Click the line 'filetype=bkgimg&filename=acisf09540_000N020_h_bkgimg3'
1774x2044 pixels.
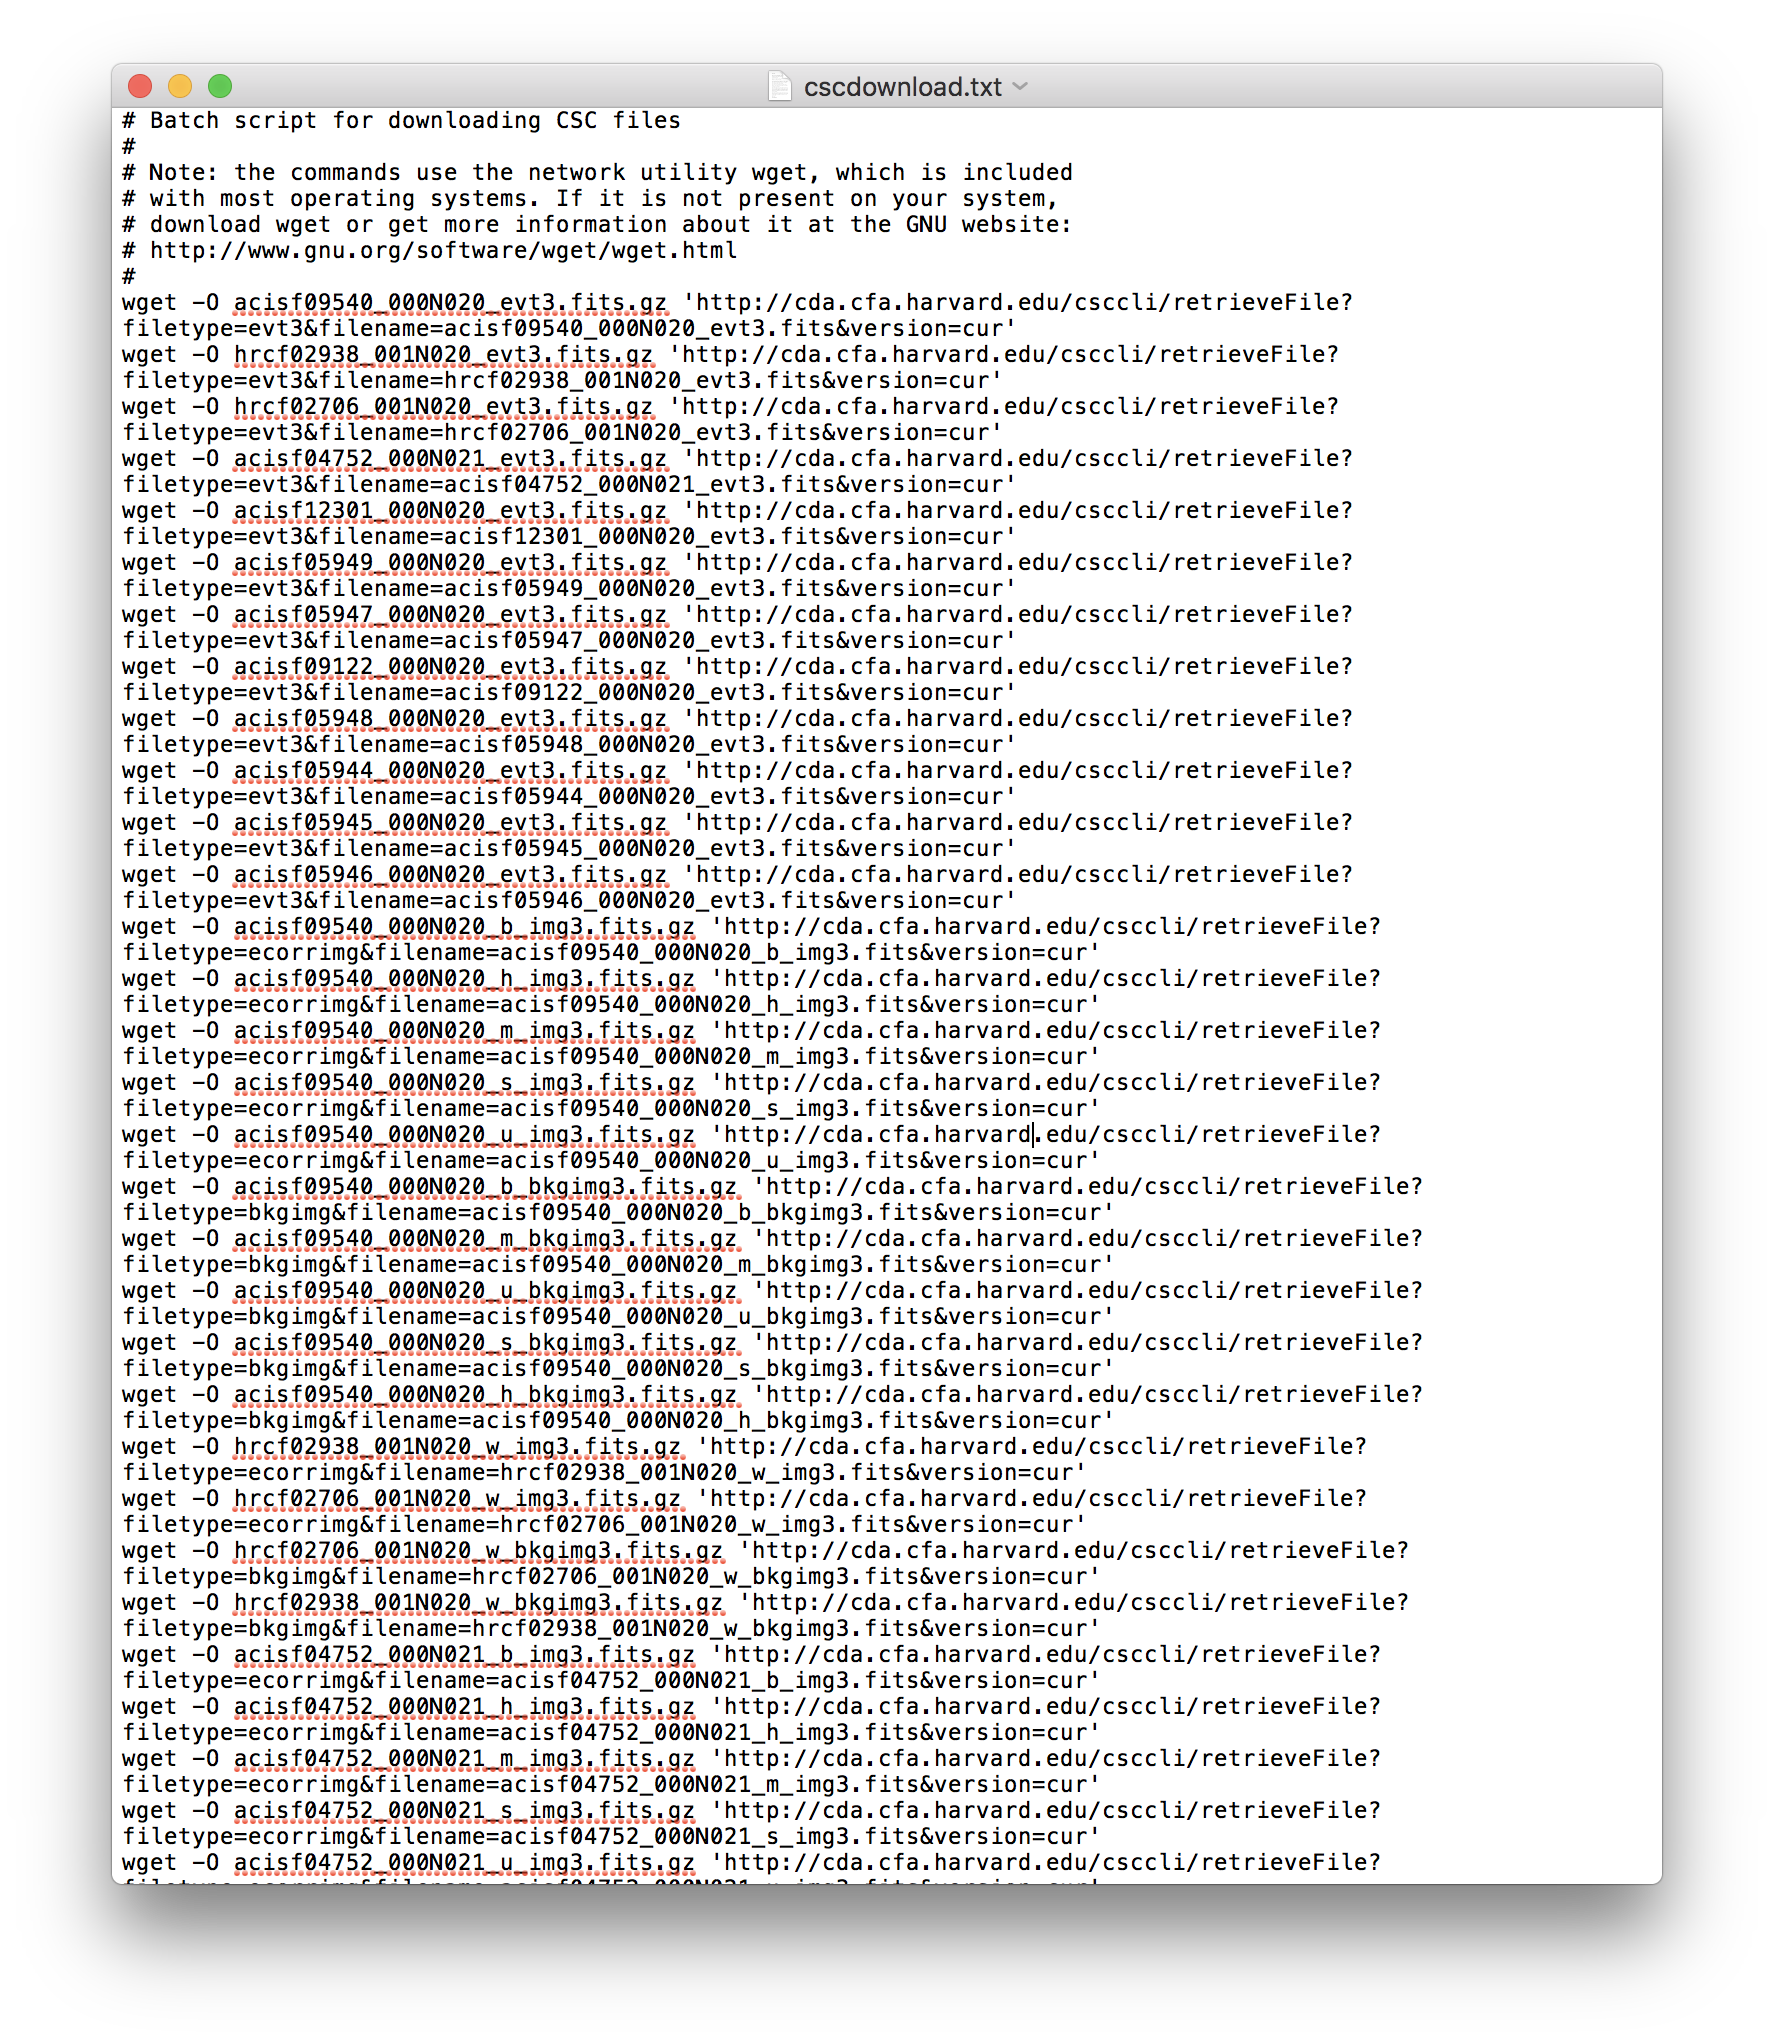(618, 1420)
